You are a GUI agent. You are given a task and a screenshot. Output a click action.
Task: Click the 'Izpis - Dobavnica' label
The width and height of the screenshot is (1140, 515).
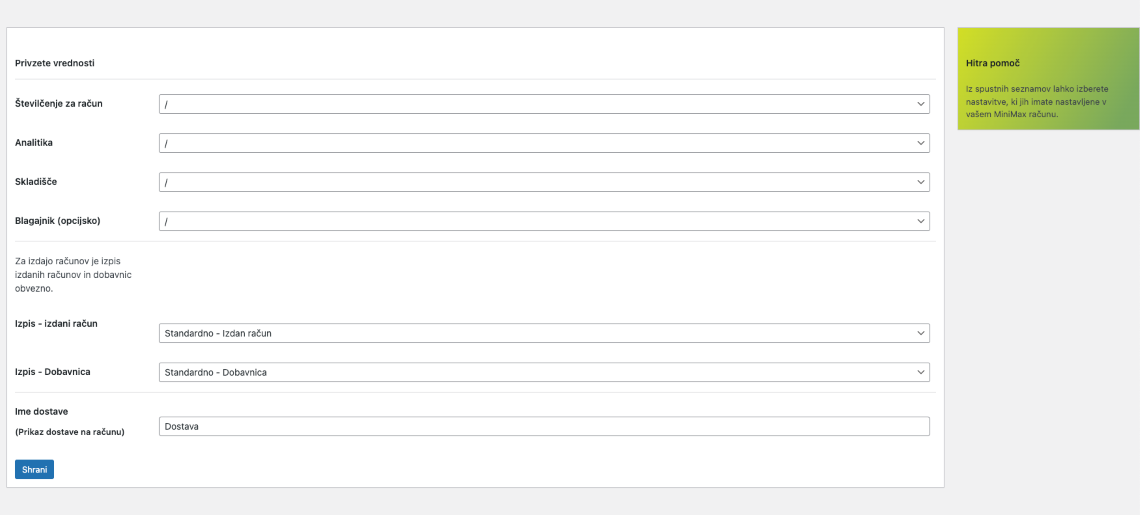click(53, 372)
